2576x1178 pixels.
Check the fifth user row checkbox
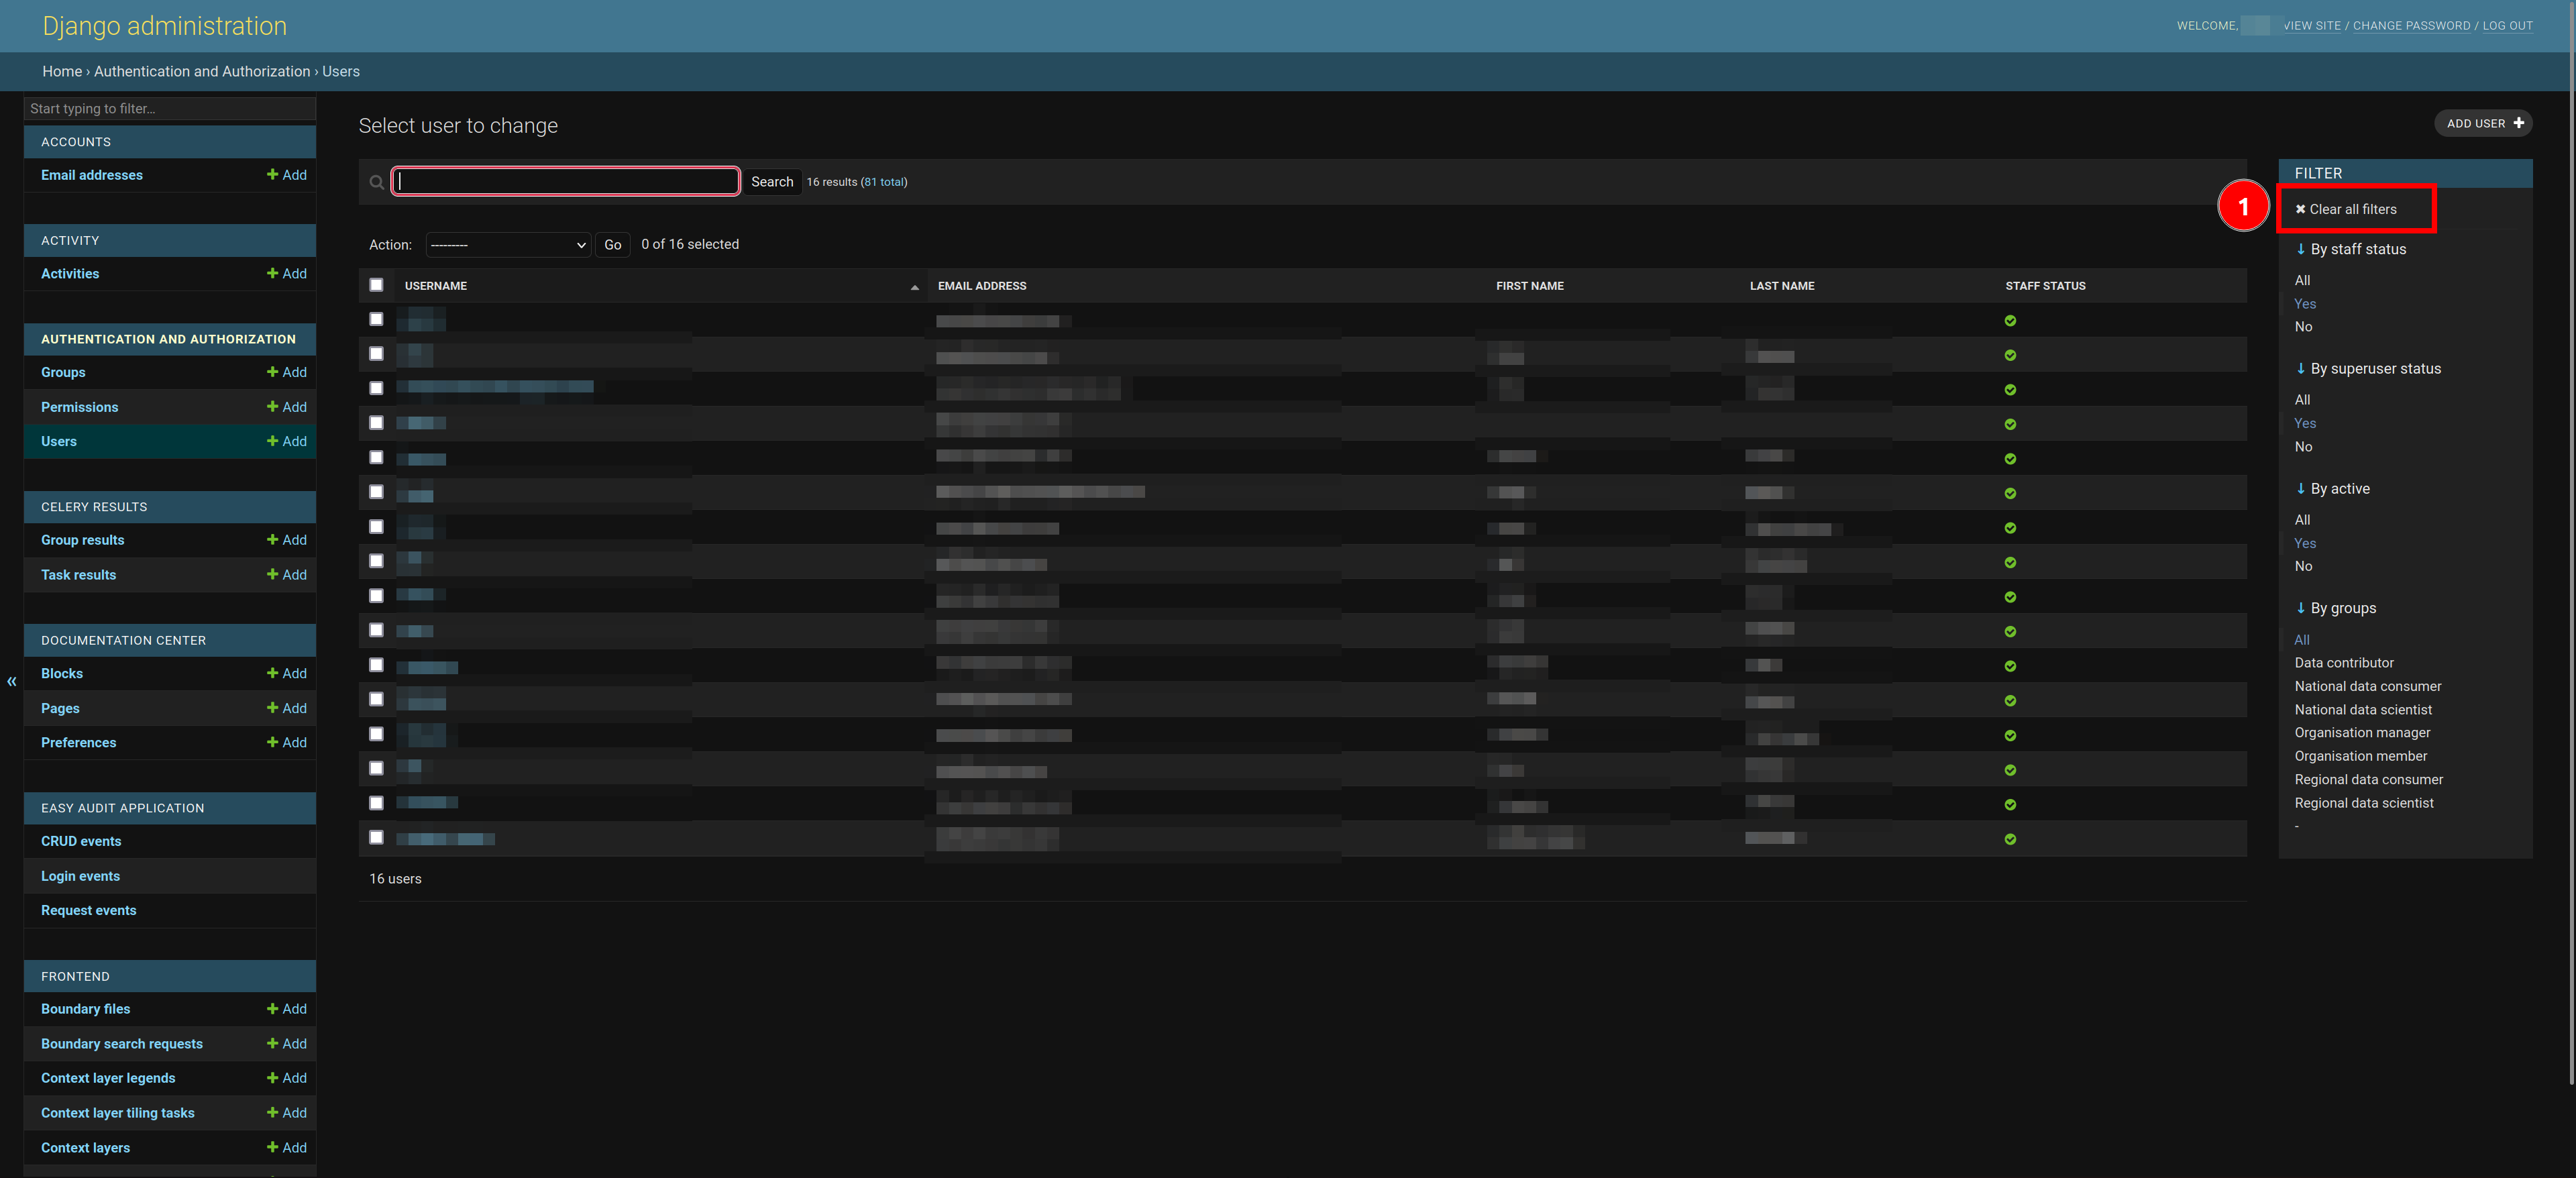tap(376, 457)
